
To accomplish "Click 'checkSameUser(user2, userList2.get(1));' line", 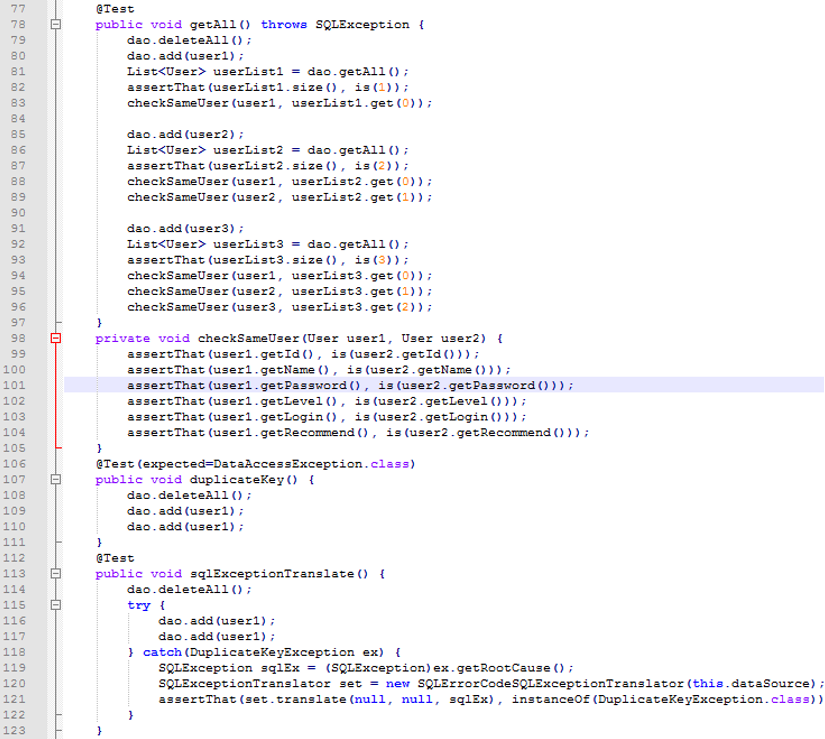I will pyautogui.click(x=279, y=197).
